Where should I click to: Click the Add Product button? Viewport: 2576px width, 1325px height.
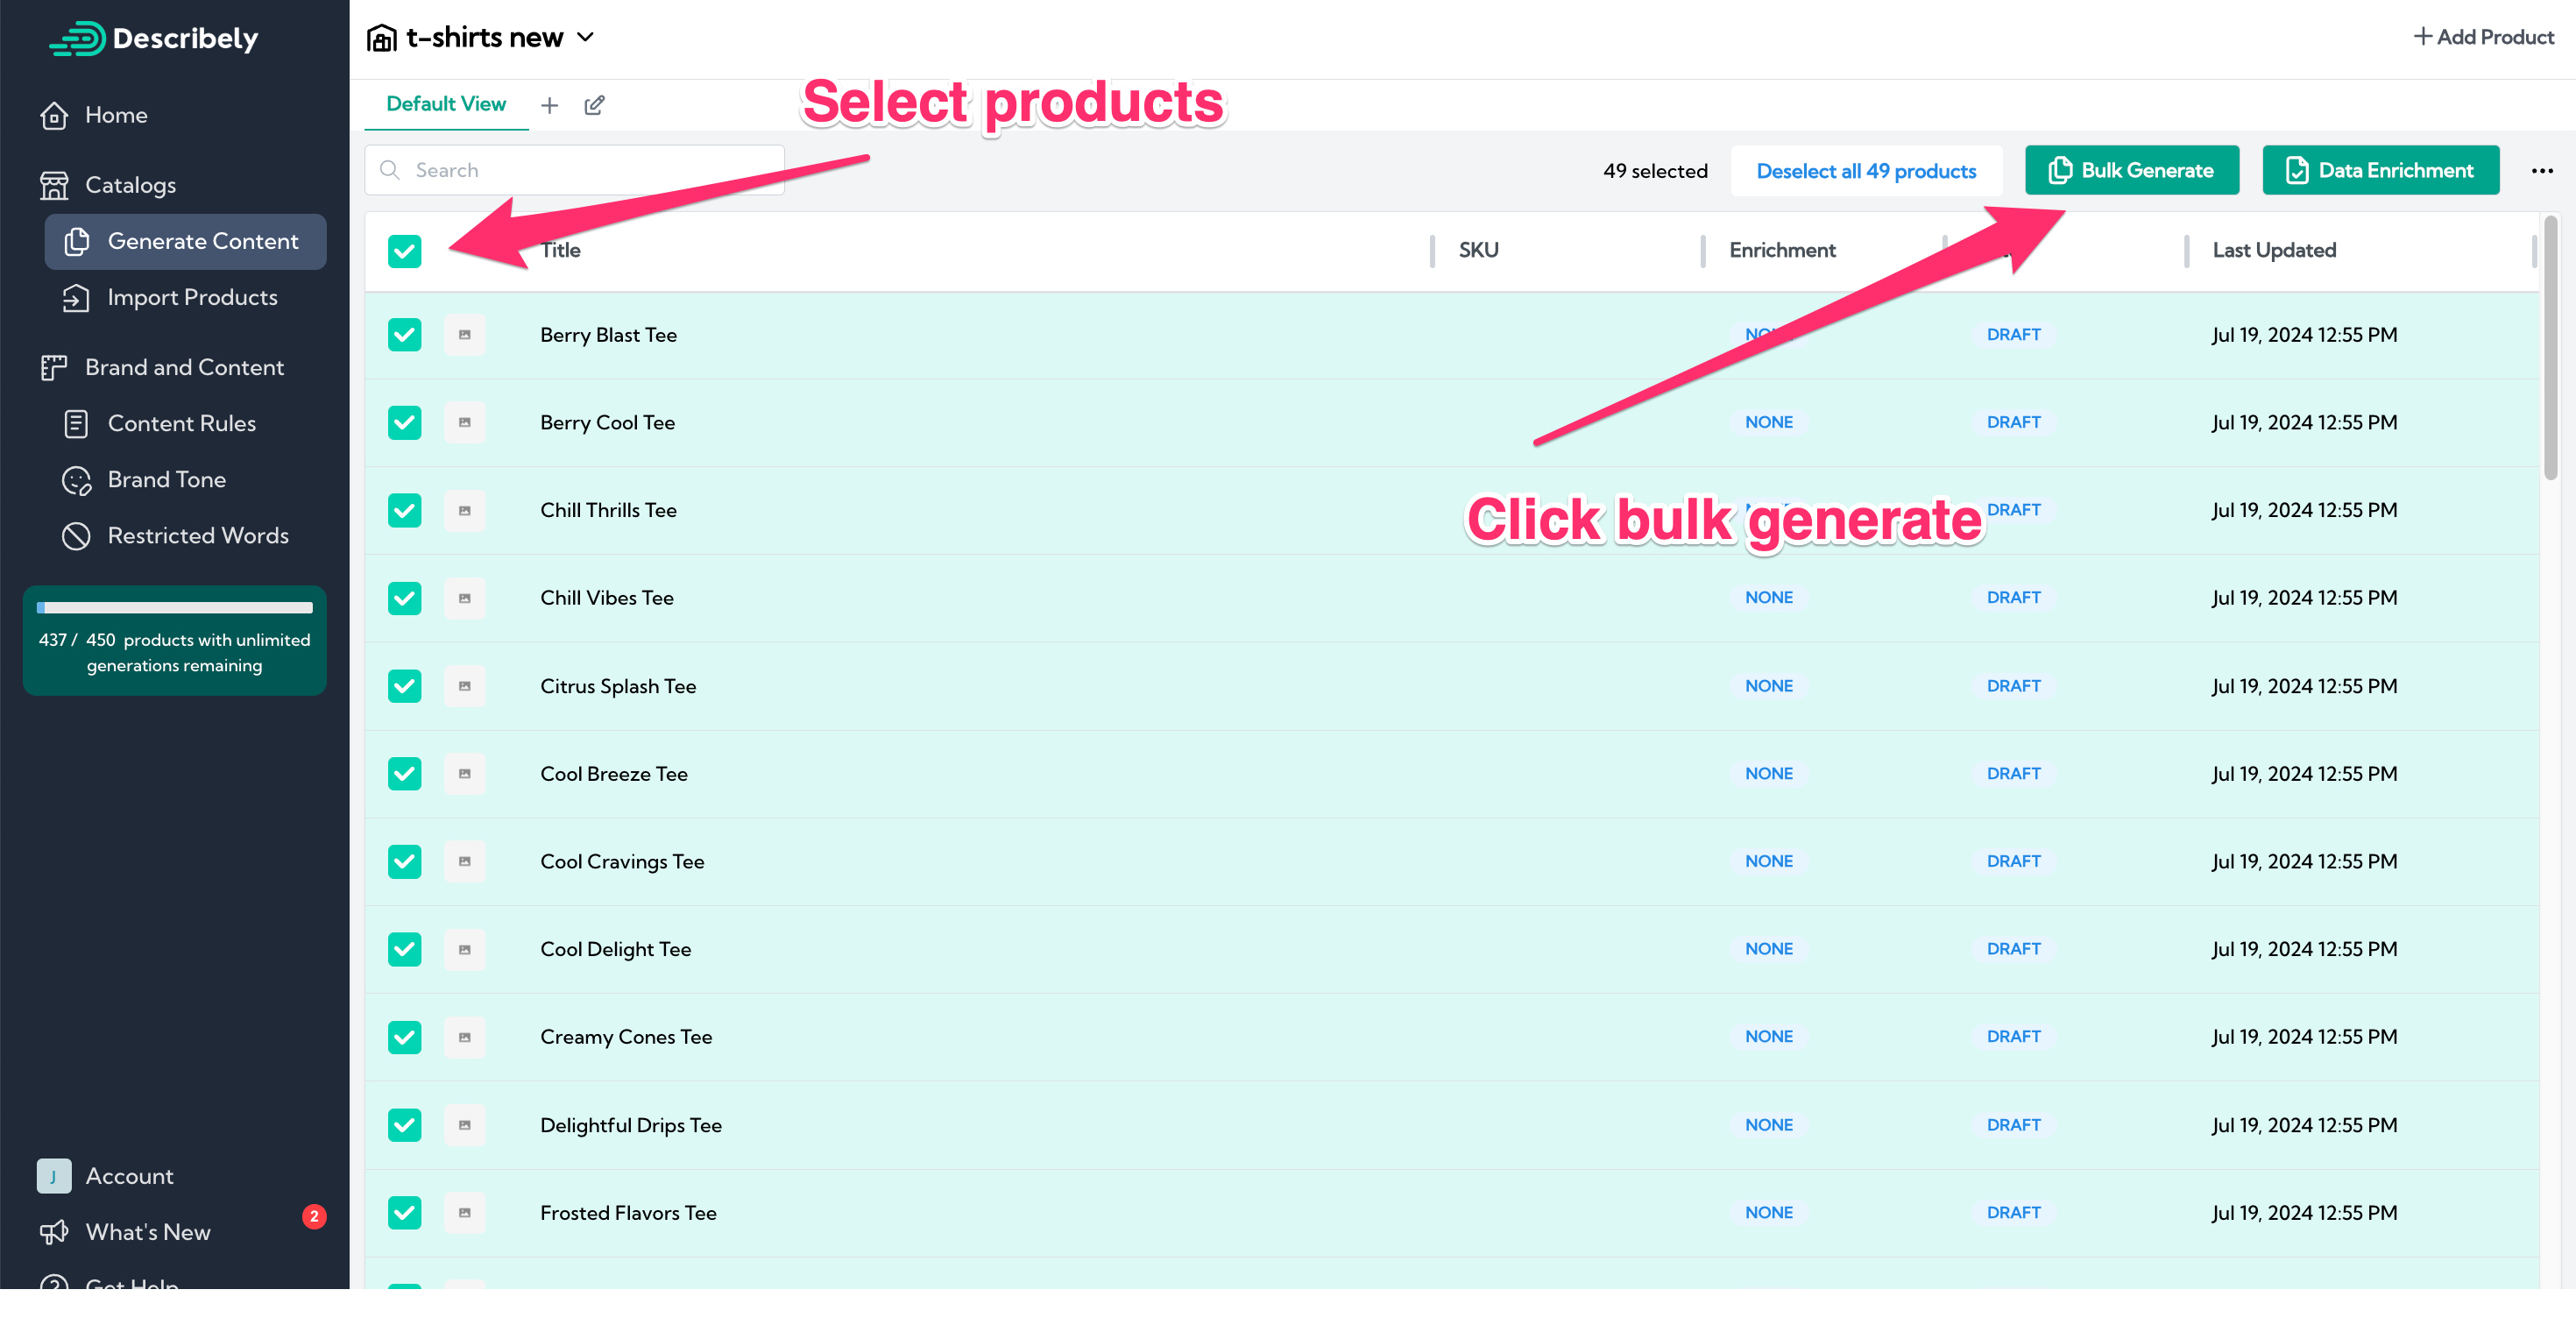click(x=2483, y=37)
